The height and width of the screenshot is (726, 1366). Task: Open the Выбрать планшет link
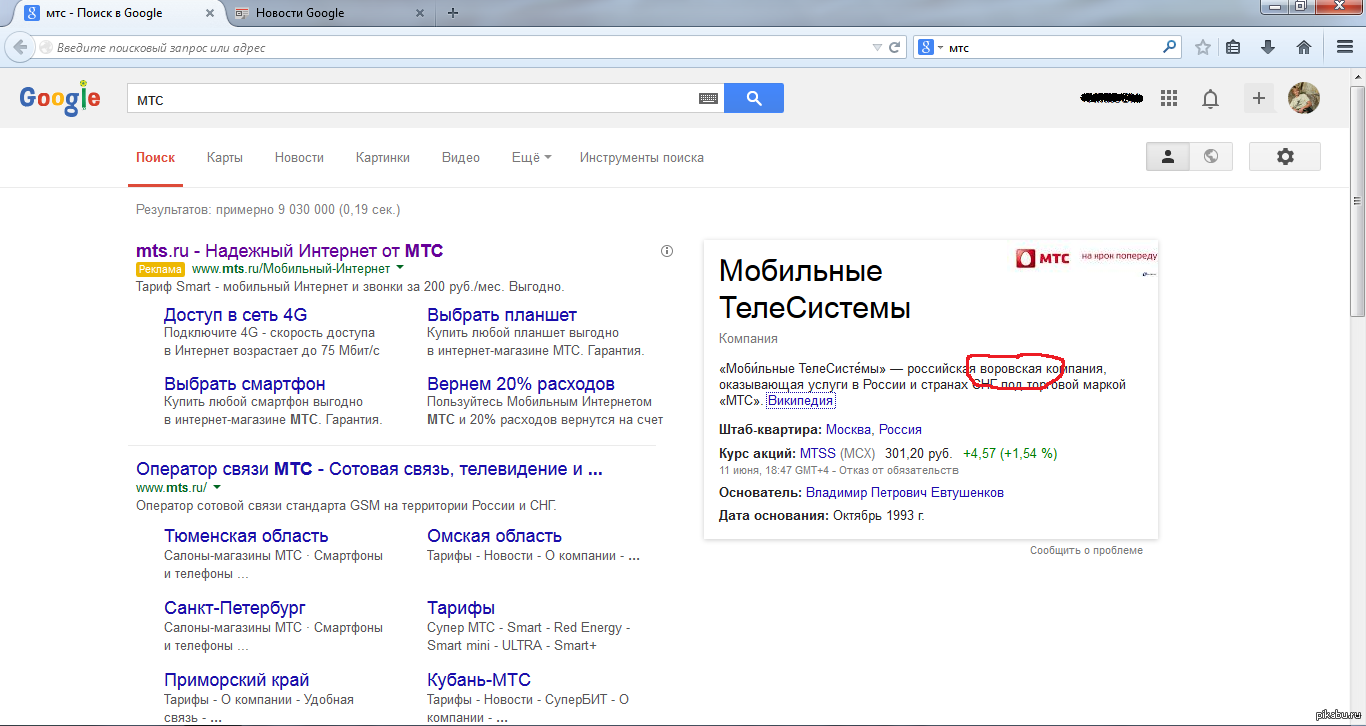click(502, 315)
